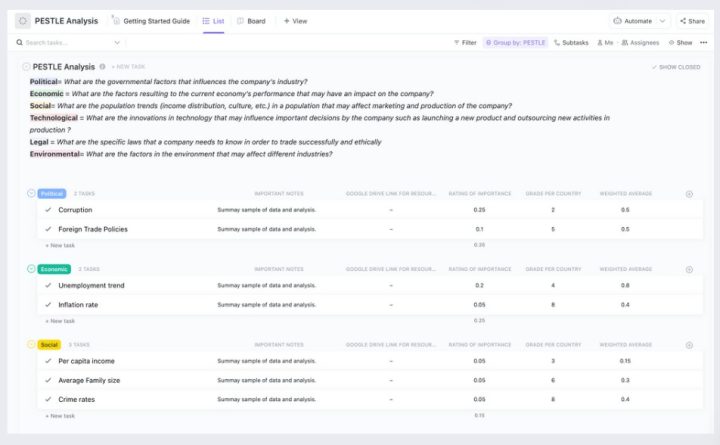Click plus column icon in Economic header
720x445 pixels.
coord(689,269)
